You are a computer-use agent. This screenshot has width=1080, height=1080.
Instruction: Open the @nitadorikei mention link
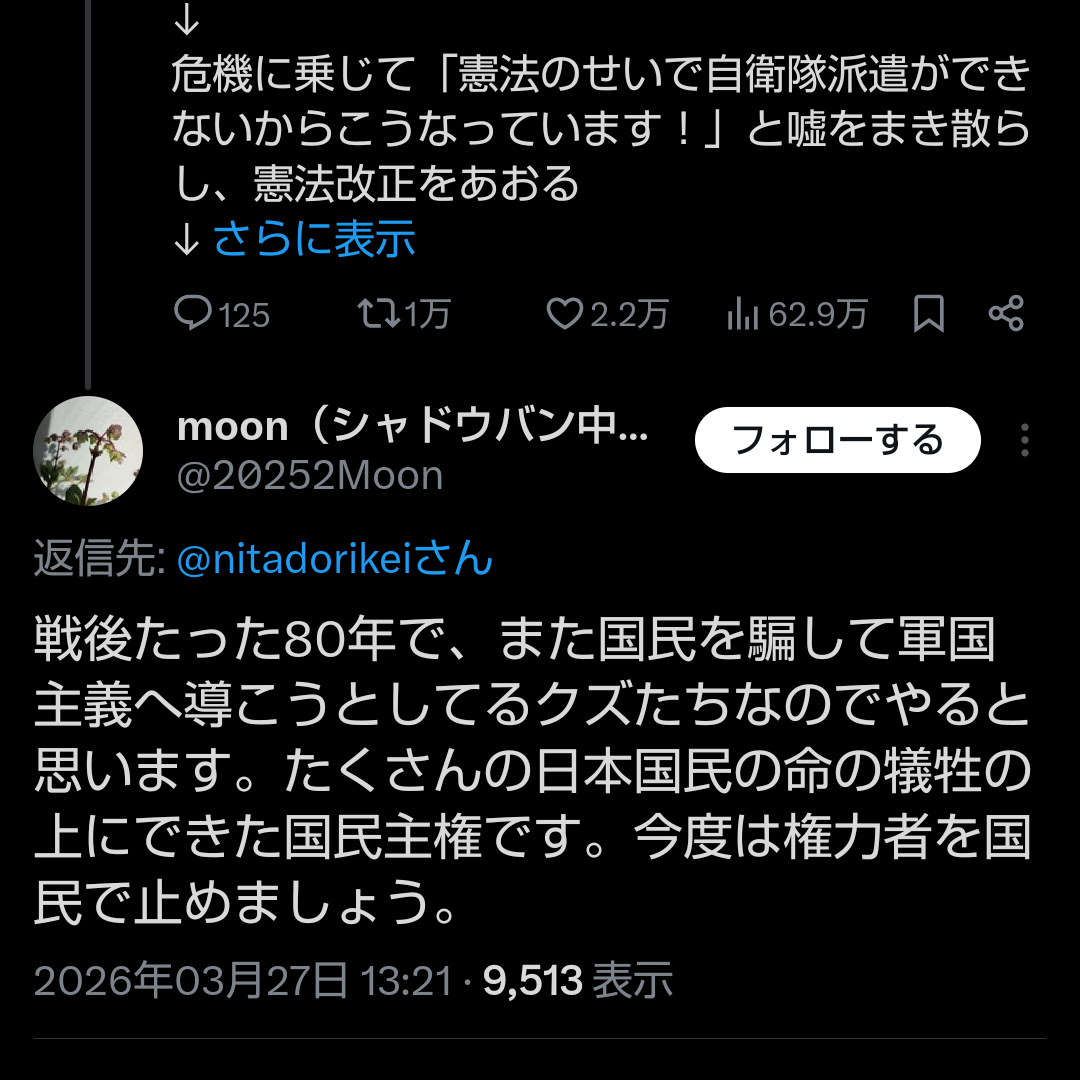click(334, 560)
